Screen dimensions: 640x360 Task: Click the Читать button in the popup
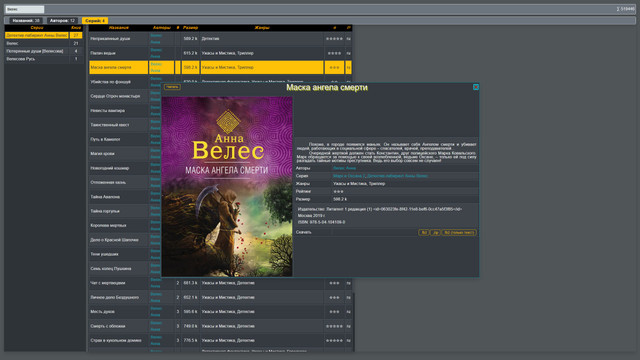tap(172, 87)
